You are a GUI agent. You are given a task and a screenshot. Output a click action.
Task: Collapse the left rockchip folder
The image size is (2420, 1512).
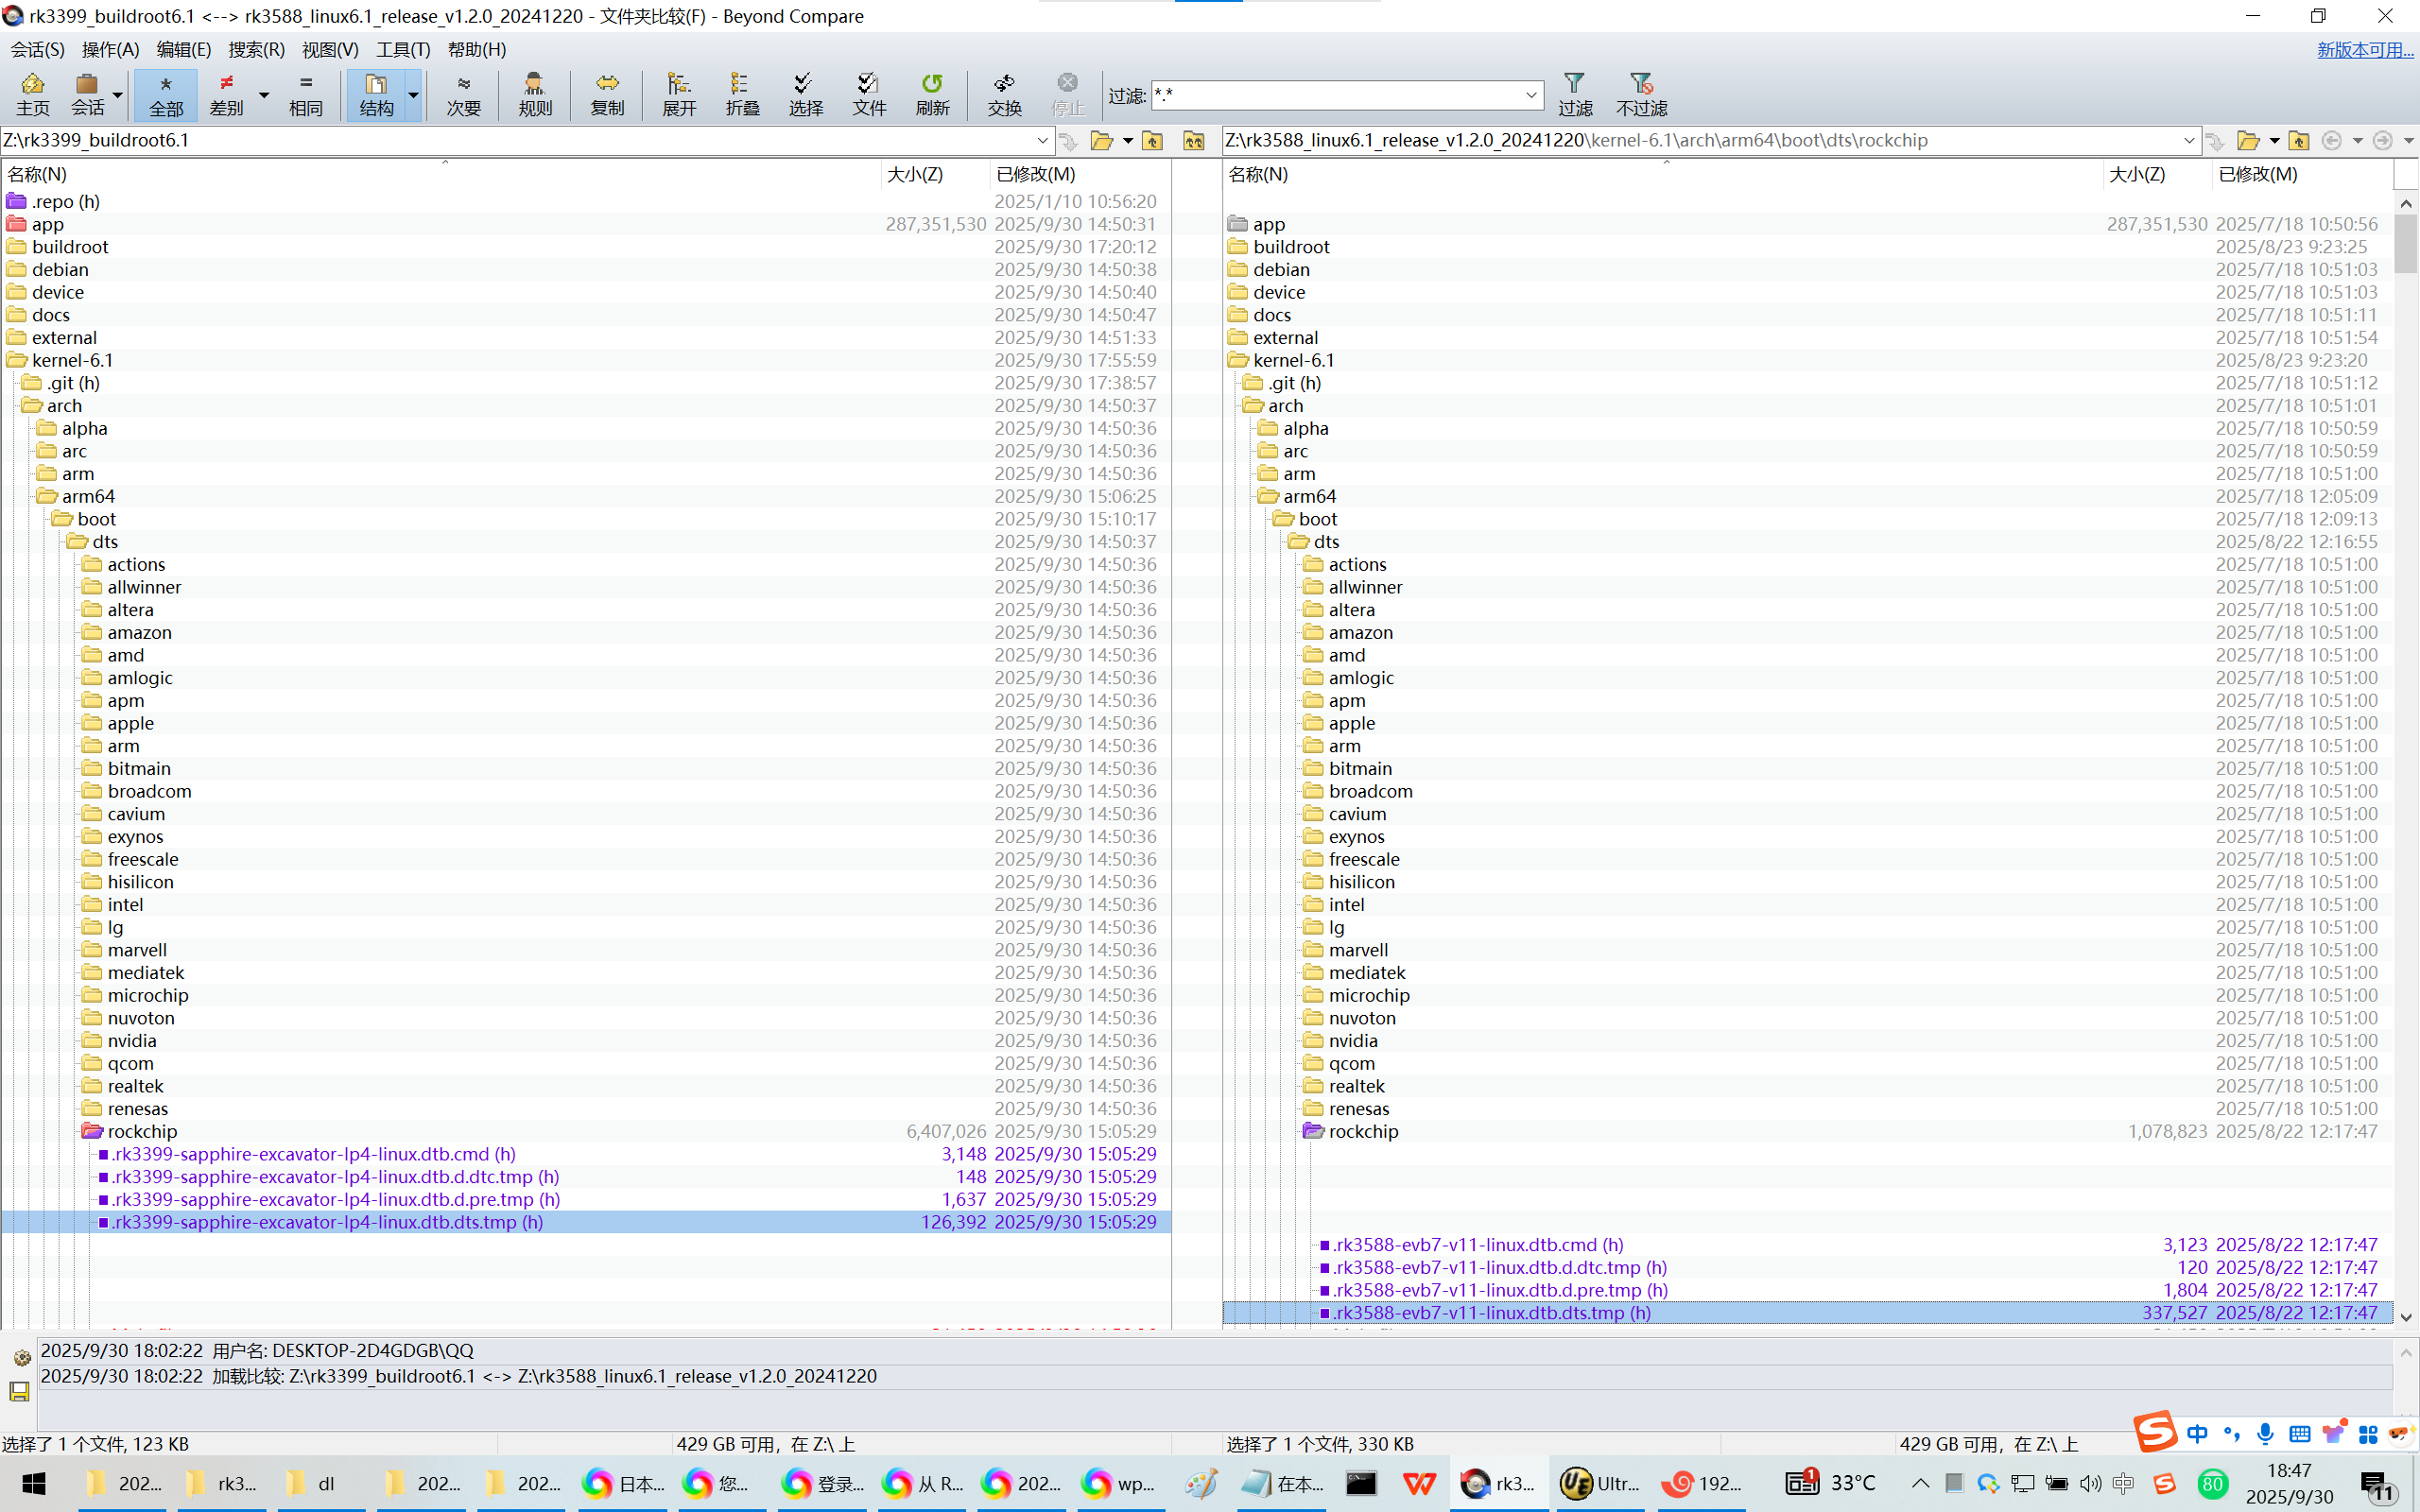point(92,1131)
